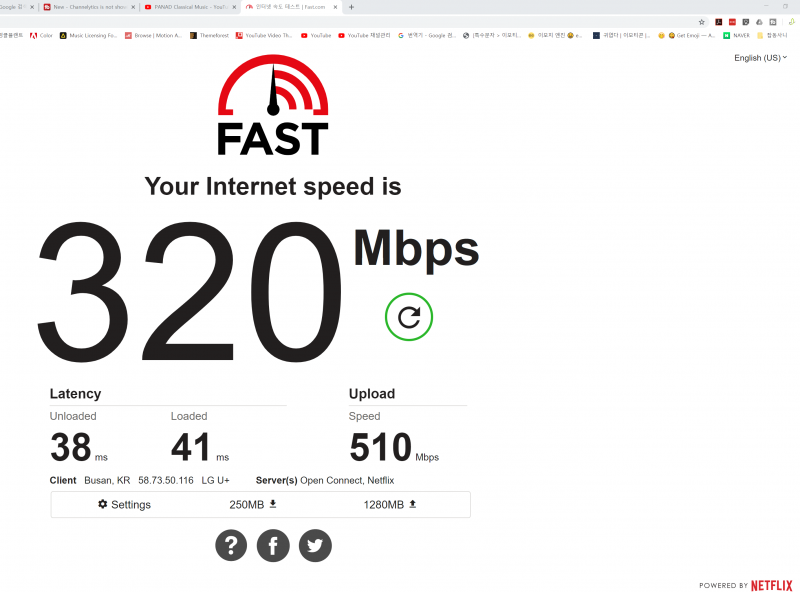Open the YouTube Video Thumbnail bookmark
The height and width of the screenshot is (592, 800).
click(264, 35)
